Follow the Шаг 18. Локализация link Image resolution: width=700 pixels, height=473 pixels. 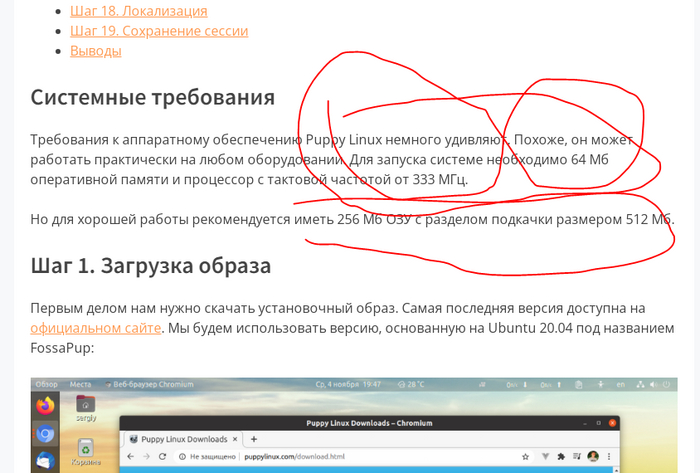coord(139,11)
